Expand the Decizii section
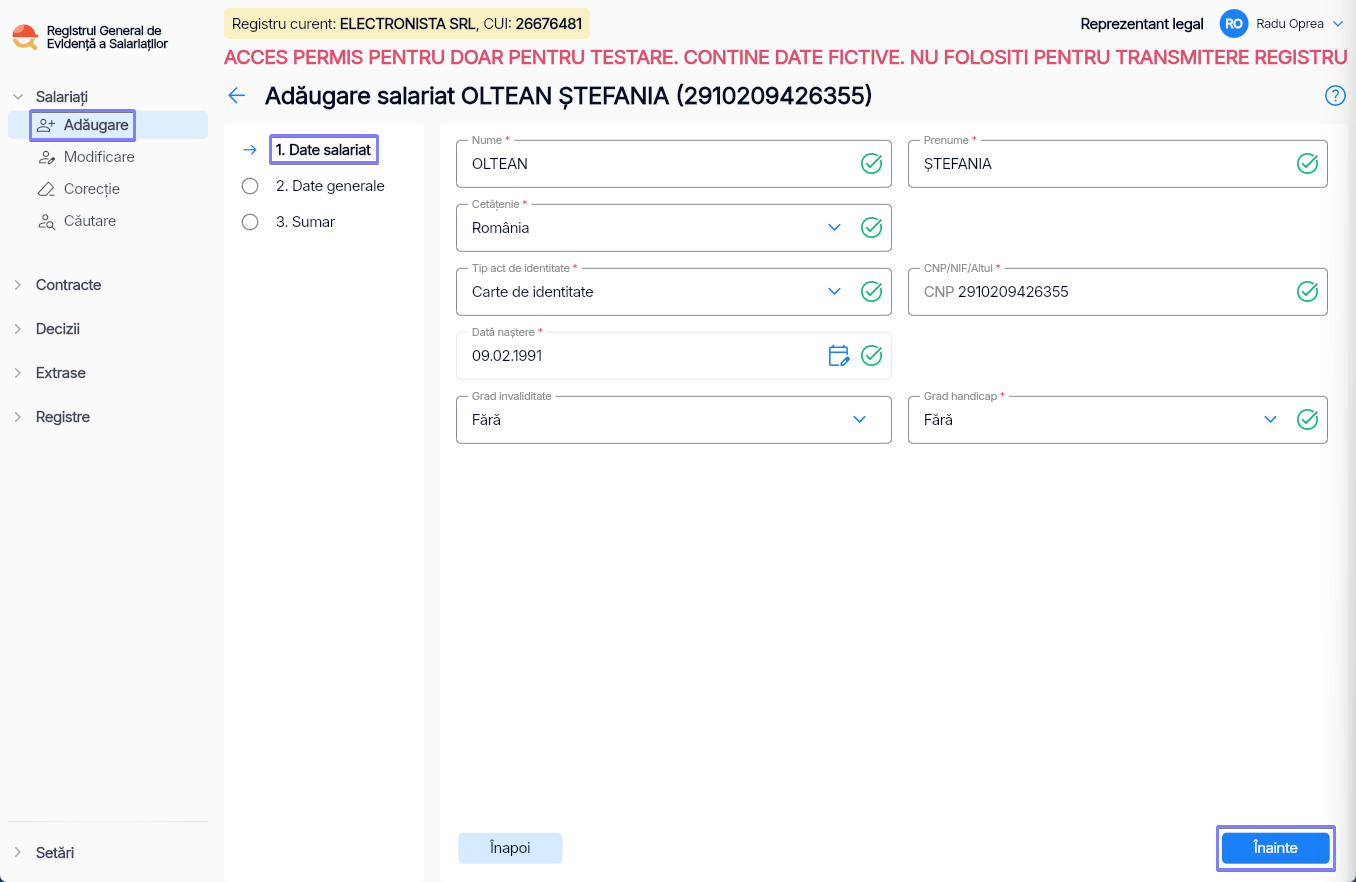 pos(18,329)
